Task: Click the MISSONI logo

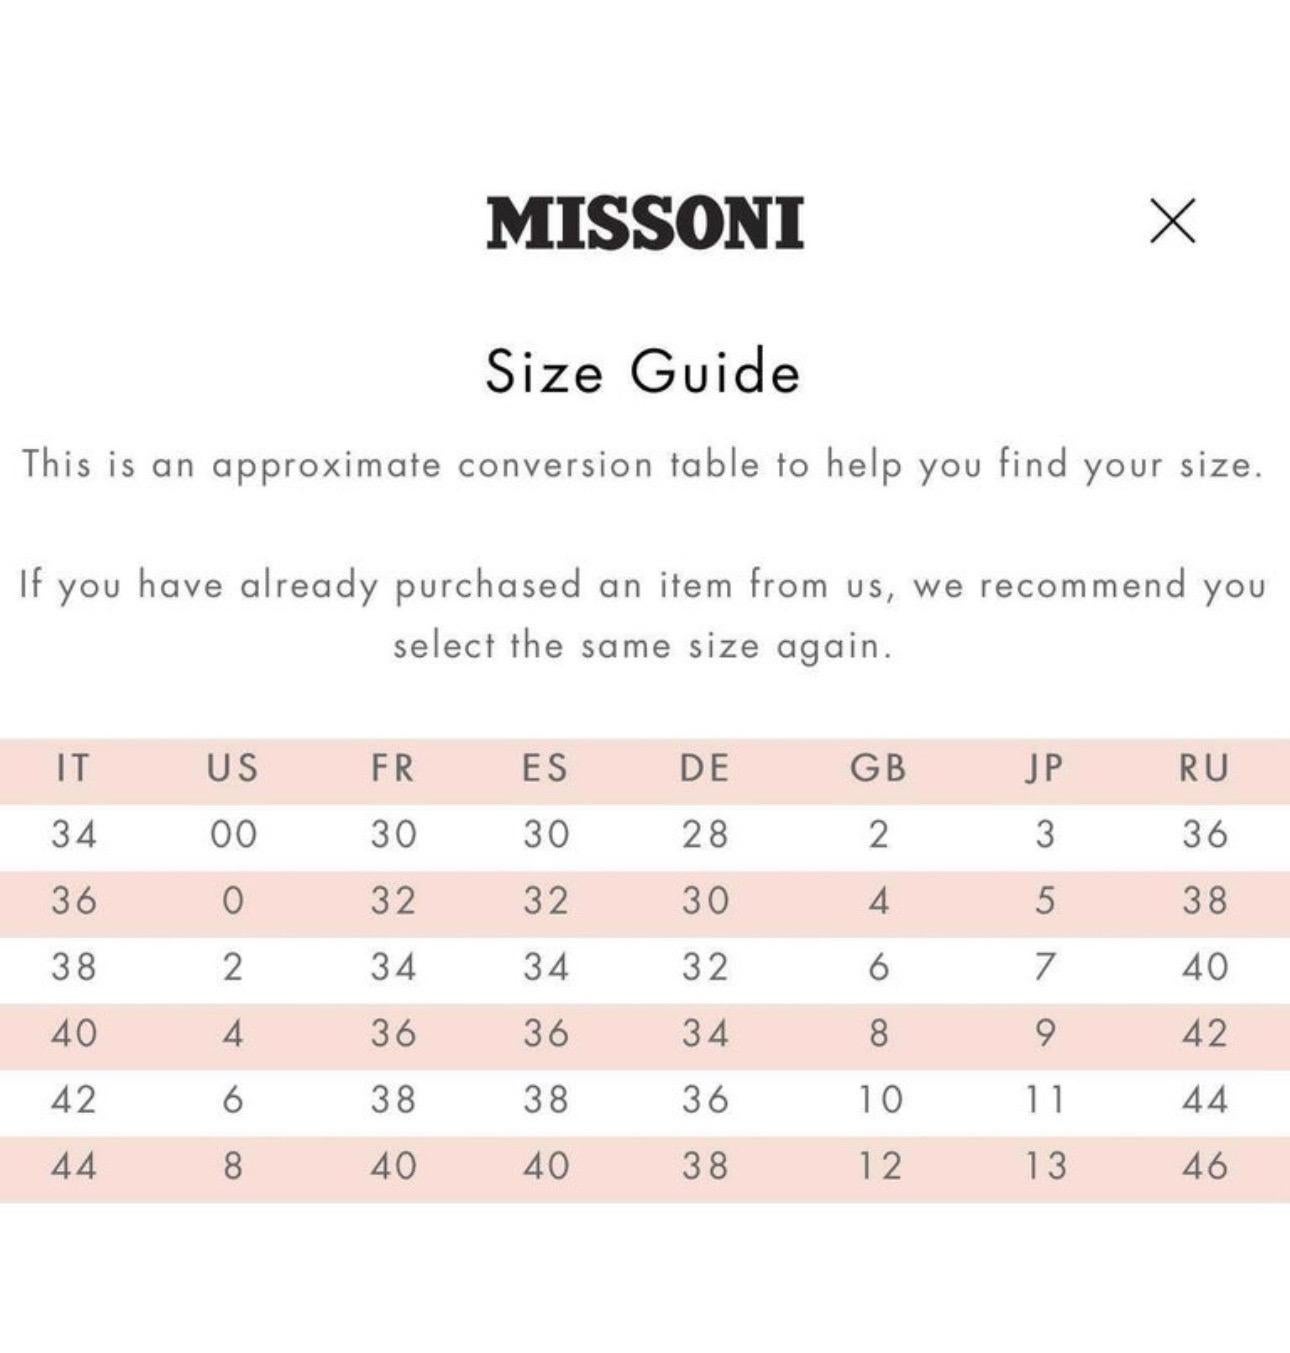Action: [x=645, y=222]
